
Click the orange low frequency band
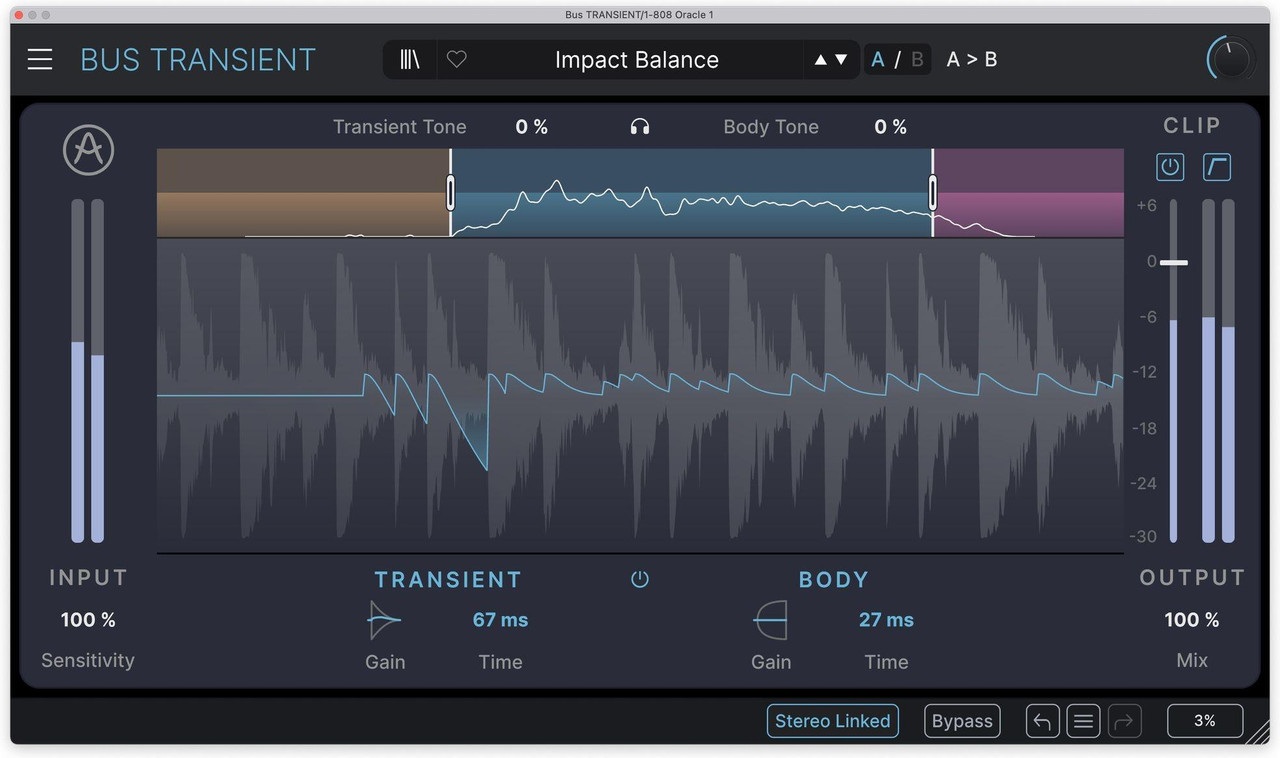[303, 193]
